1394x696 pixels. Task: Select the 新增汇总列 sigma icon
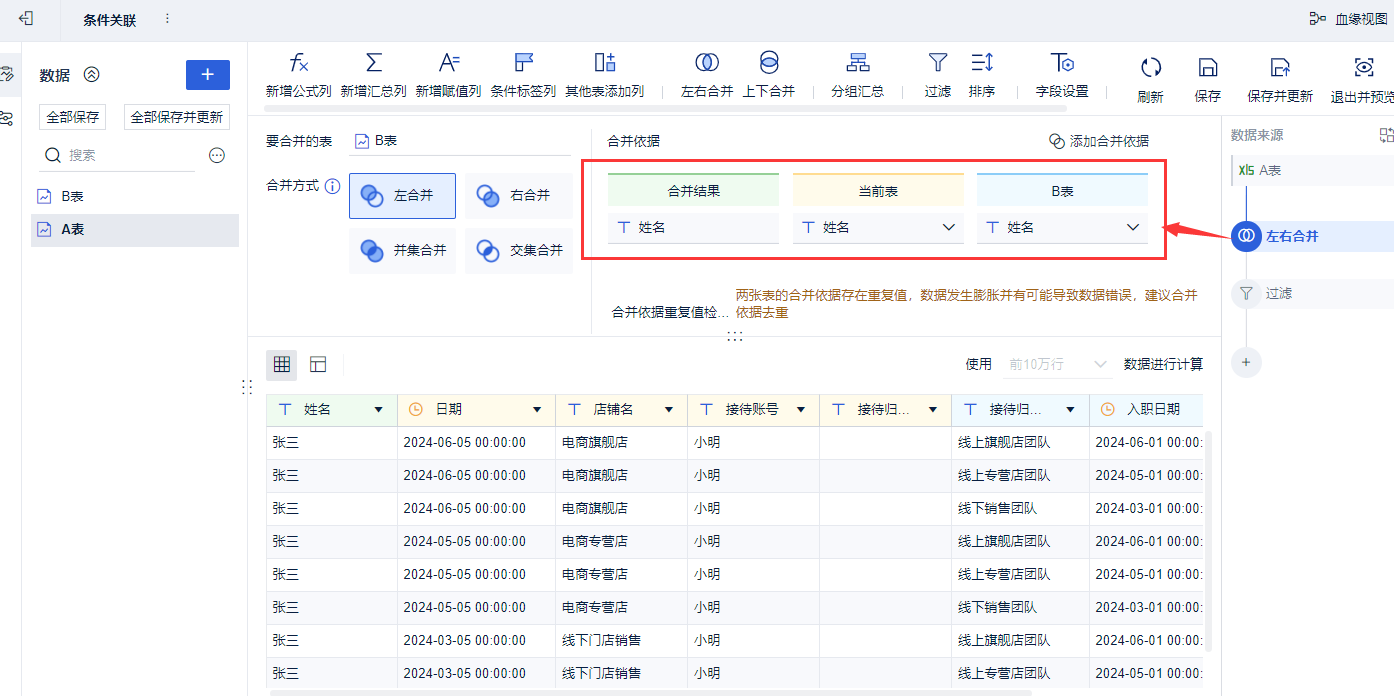pos(374,63)
